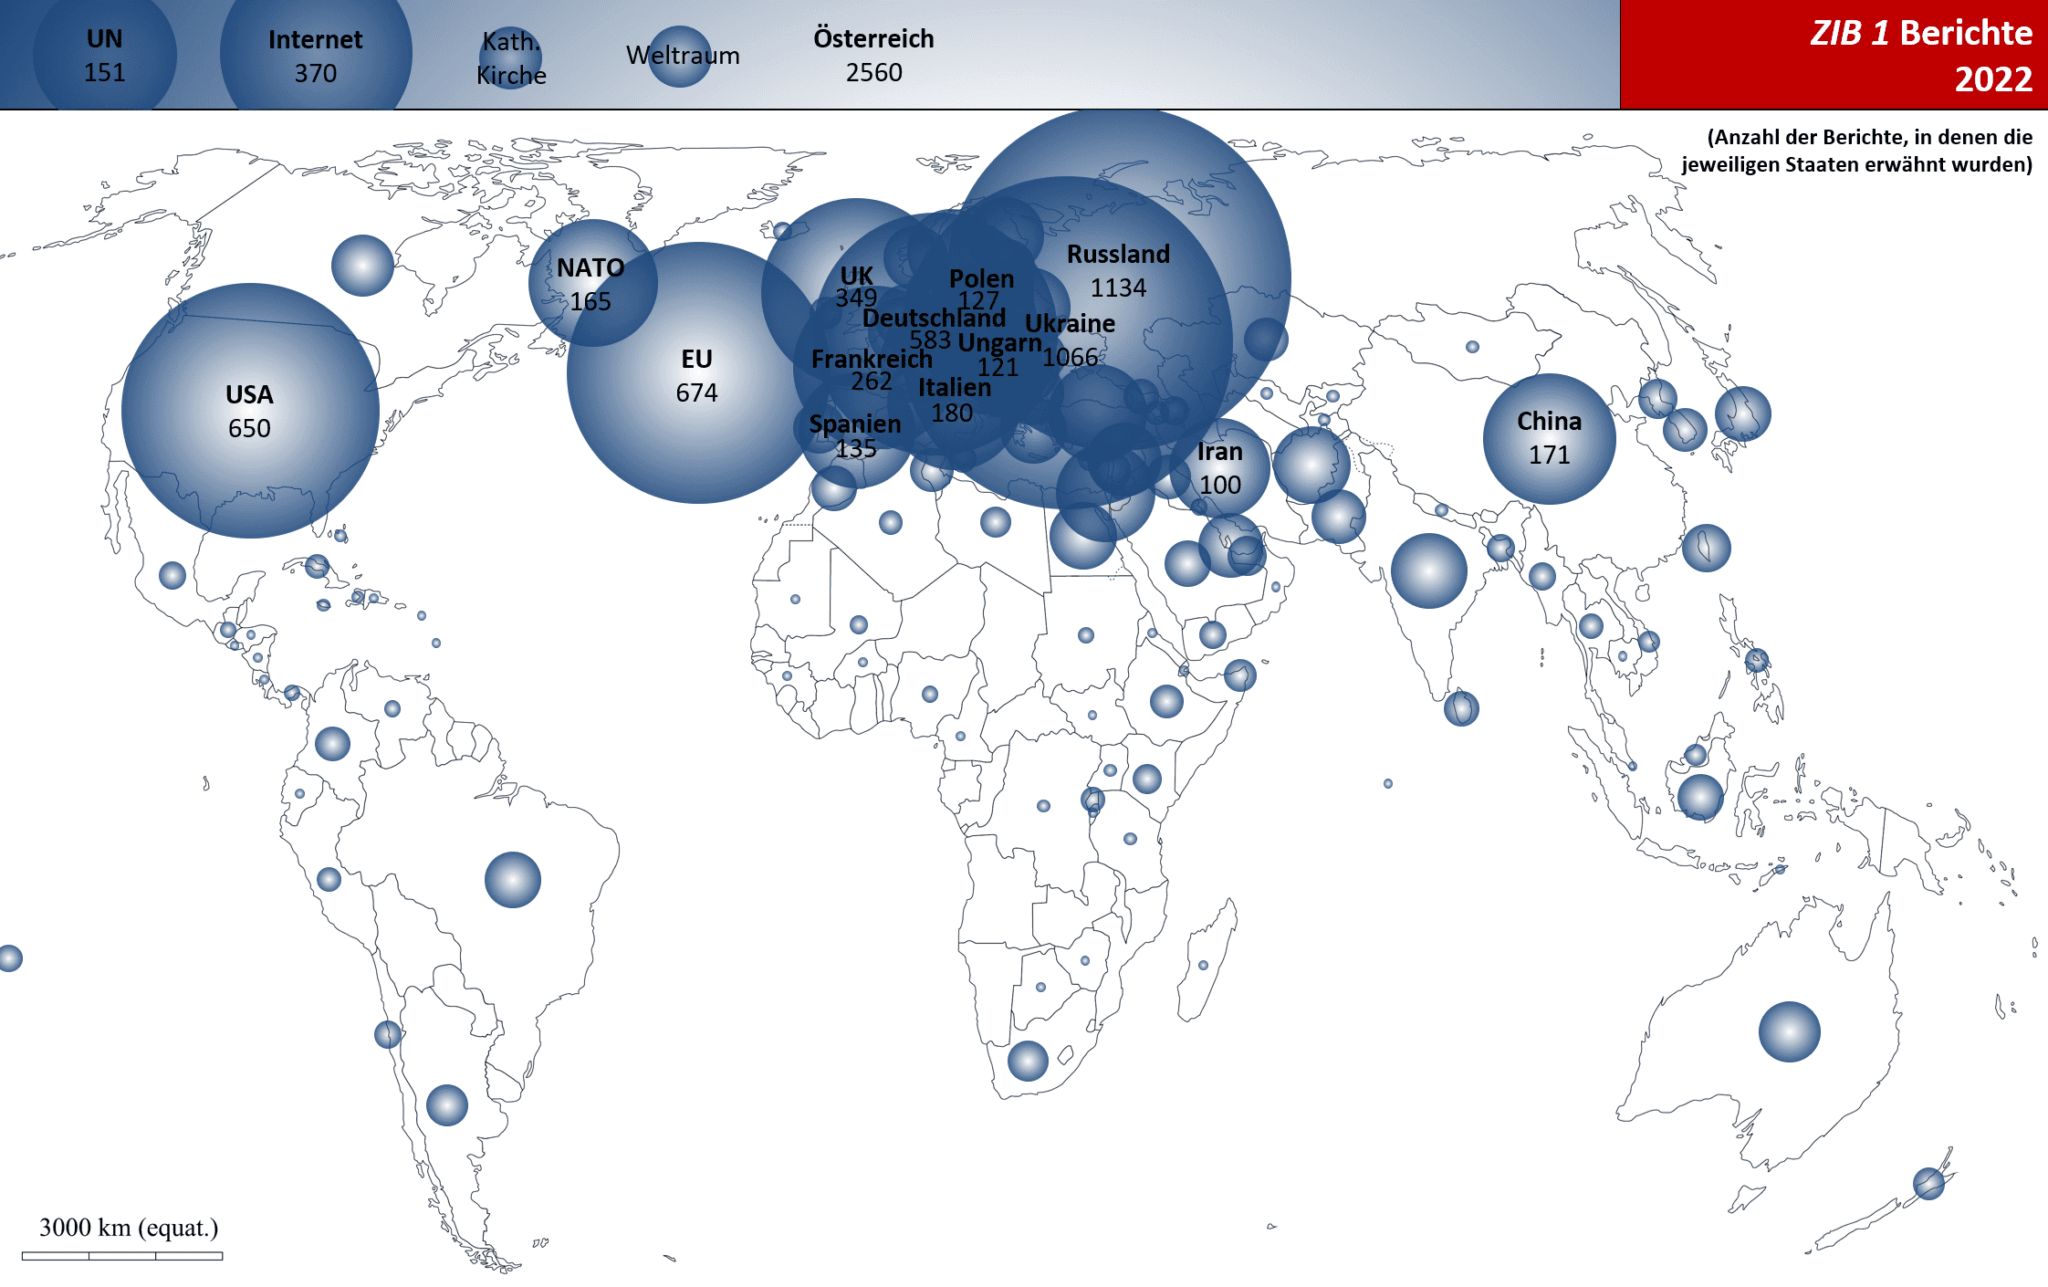Select the bubble over Mexico
The height and width of the screenshot is (1287, 2048).
[173, 575]
